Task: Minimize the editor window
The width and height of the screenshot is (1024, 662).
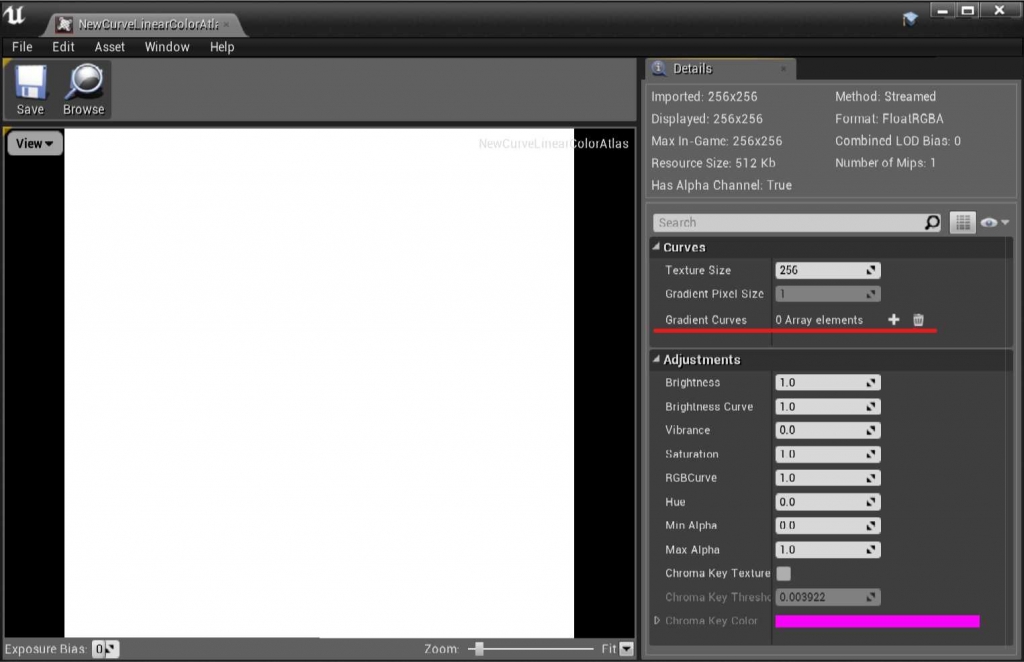Action: (942, 11)
